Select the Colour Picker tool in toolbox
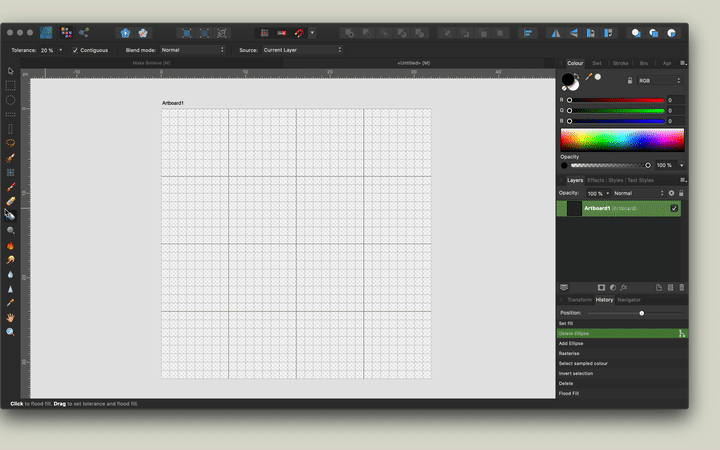The width and height of the screenshot is (720, 450). pyautogui.click(x=10, y=303)
